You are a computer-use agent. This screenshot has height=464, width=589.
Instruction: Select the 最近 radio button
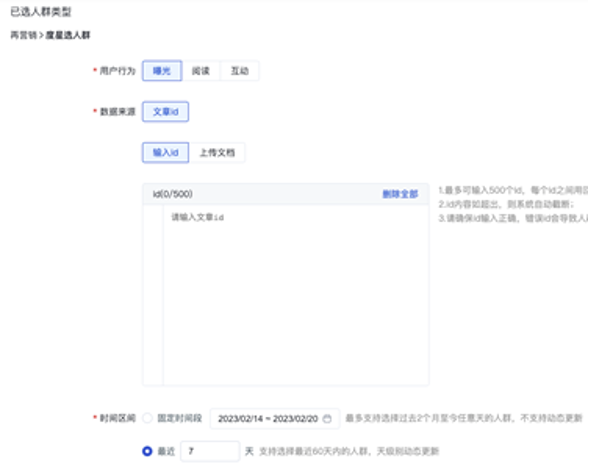pos(147,451)
